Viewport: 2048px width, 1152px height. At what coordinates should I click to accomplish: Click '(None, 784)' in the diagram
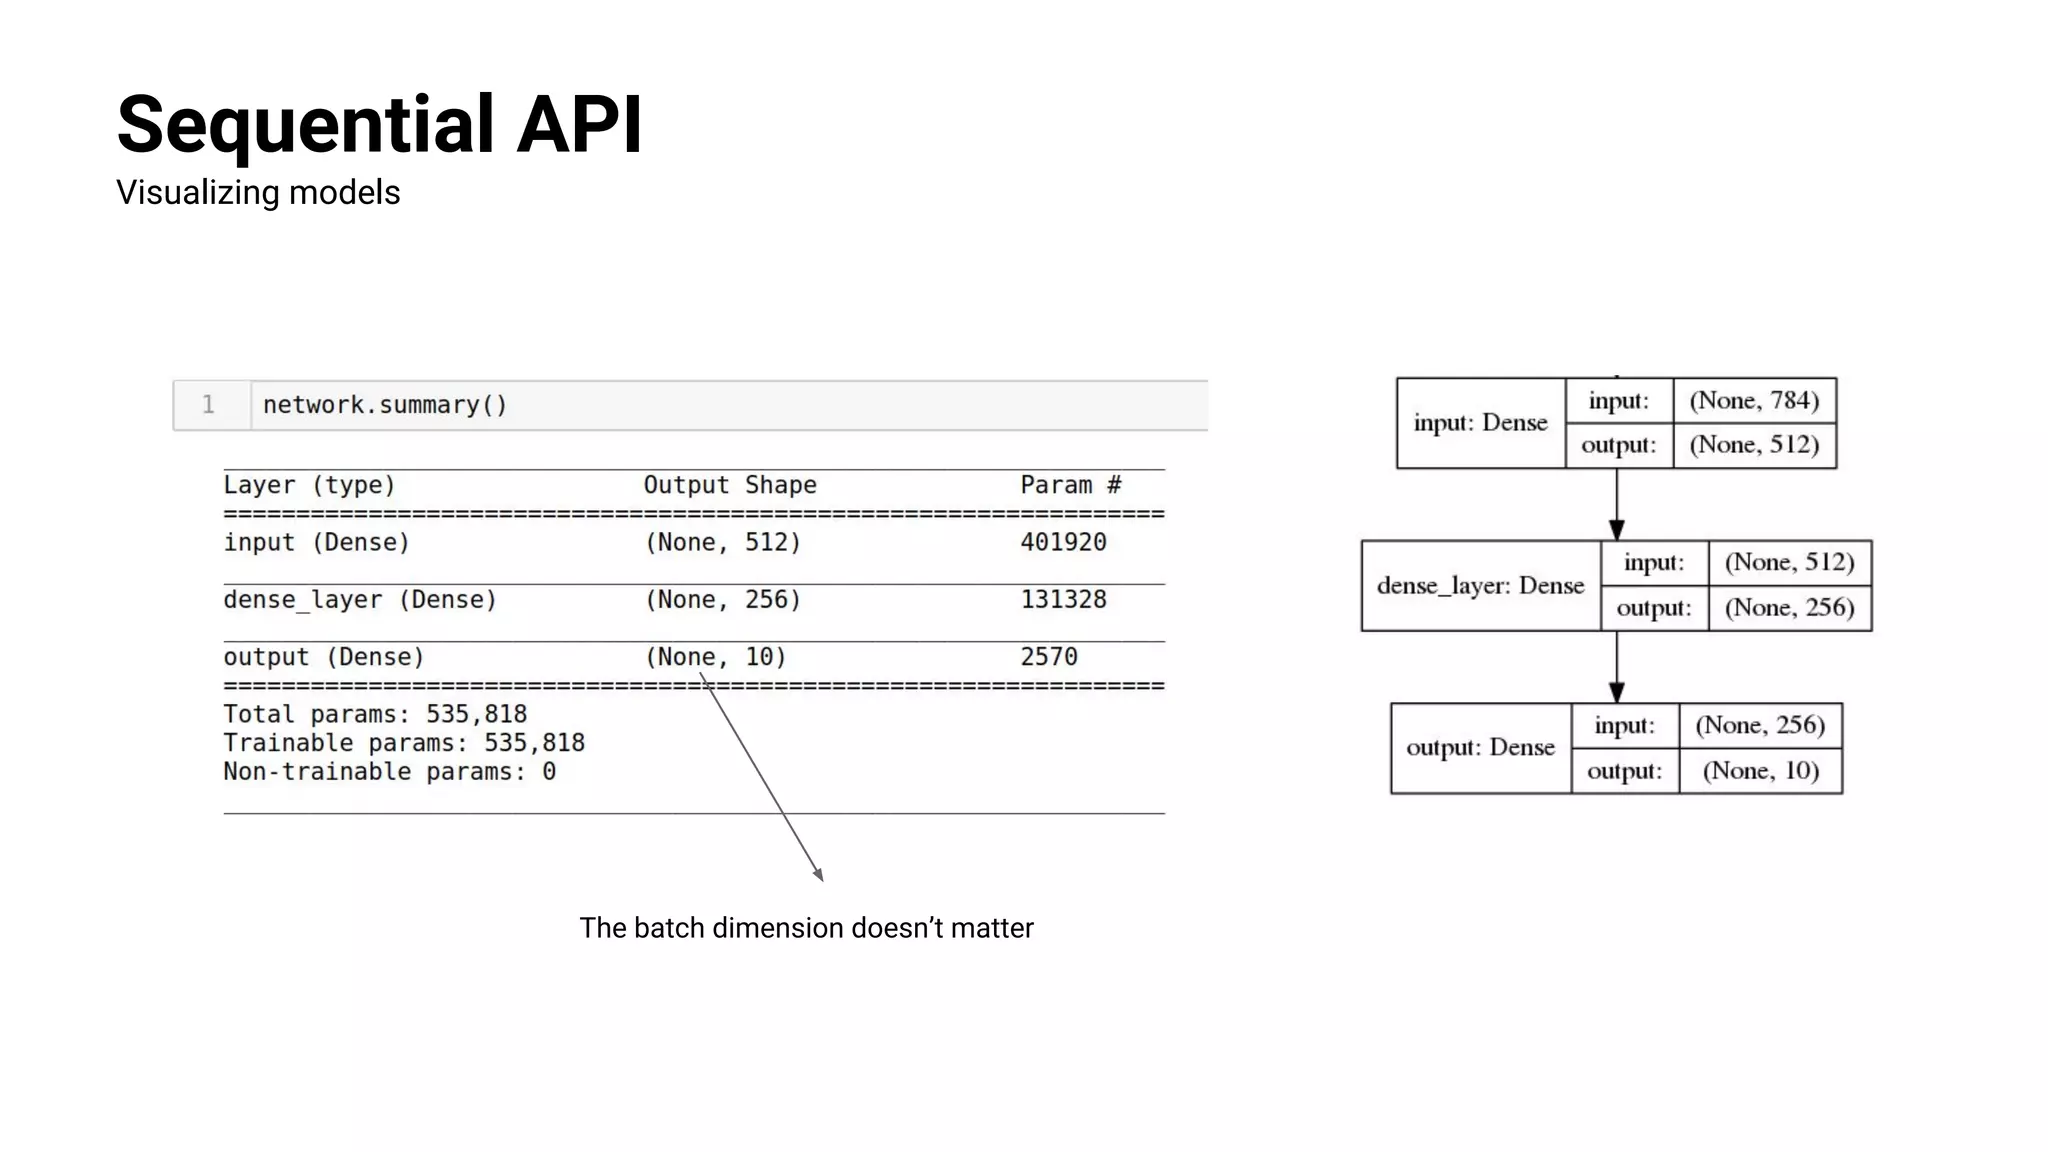1755,401
